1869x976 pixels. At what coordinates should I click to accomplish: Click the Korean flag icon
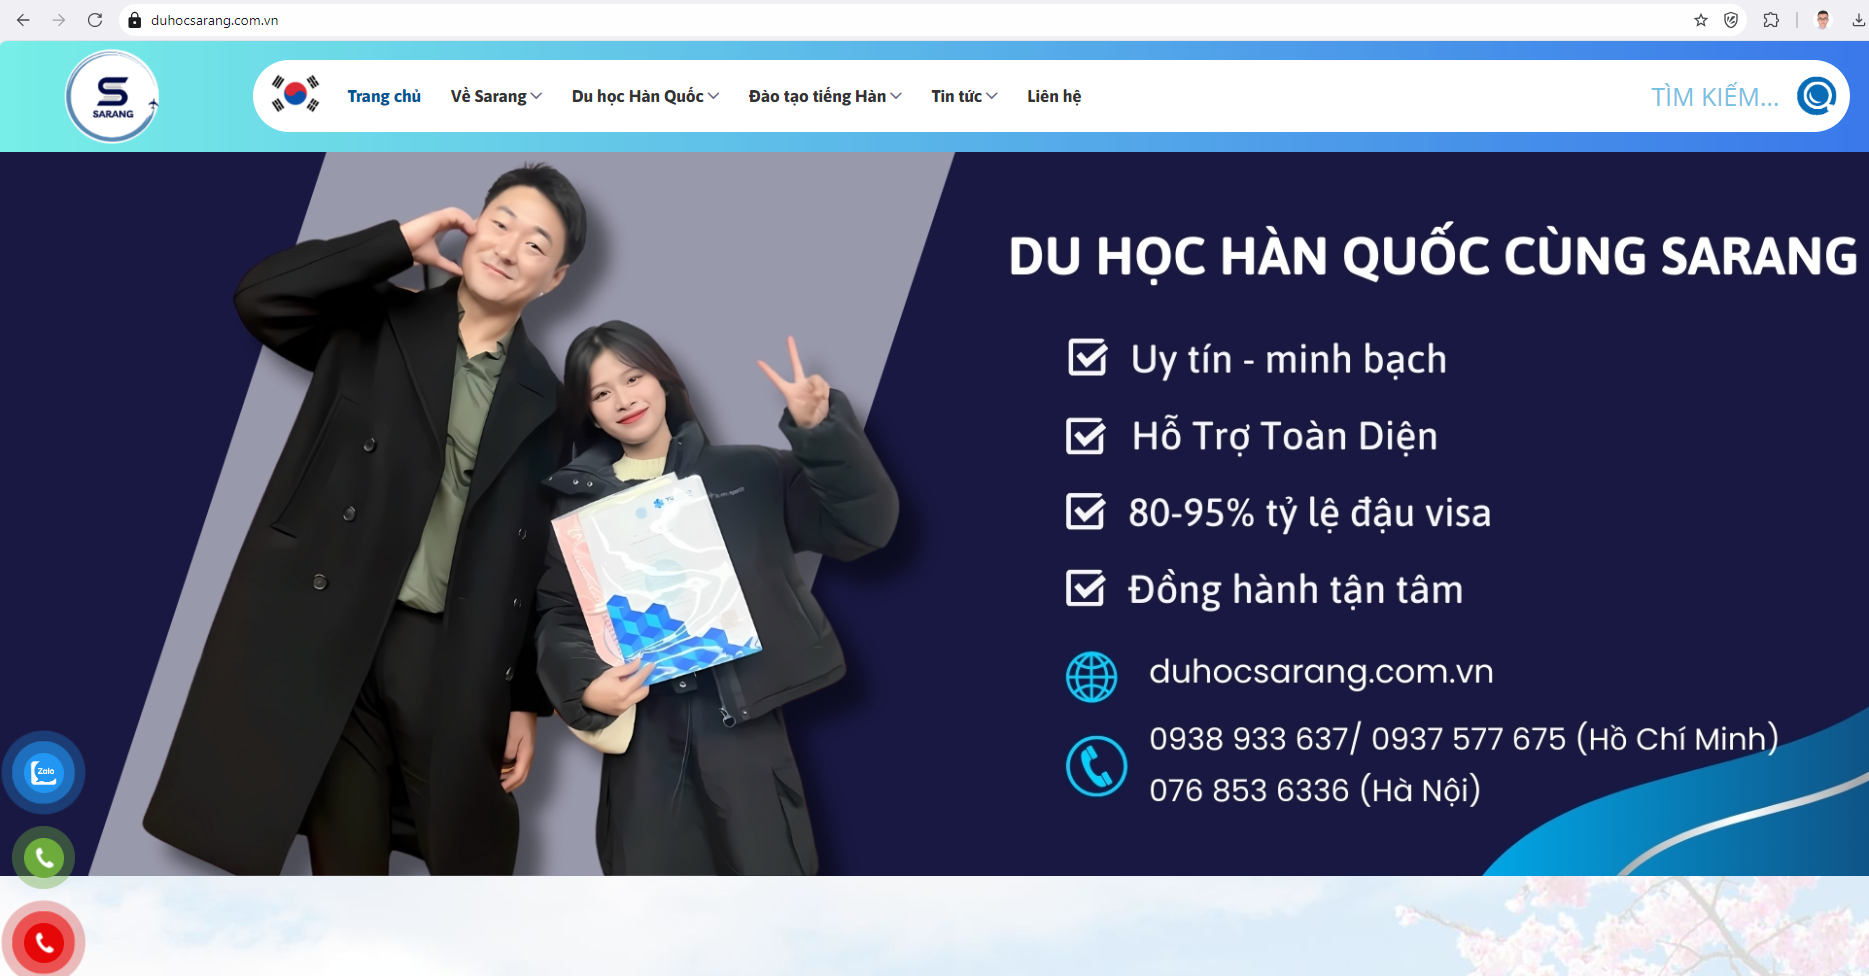(x=295, y=94)
